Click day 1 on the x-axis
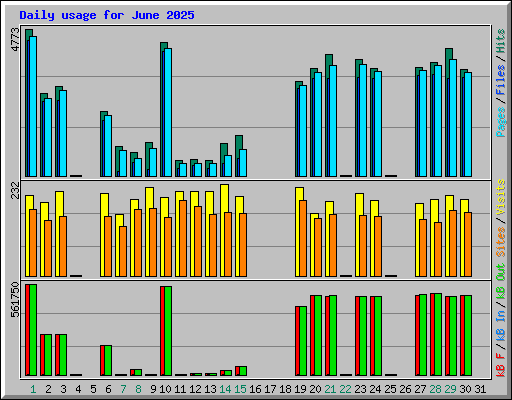This screenshot has height=400, width=512. tap(33, 389)
